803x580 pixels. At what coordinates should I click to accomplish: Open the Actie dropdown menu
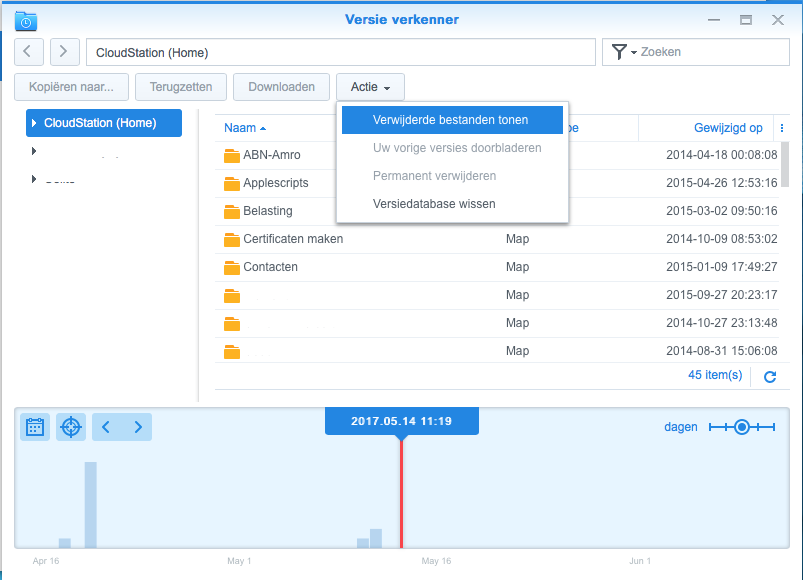click(370, 87)
